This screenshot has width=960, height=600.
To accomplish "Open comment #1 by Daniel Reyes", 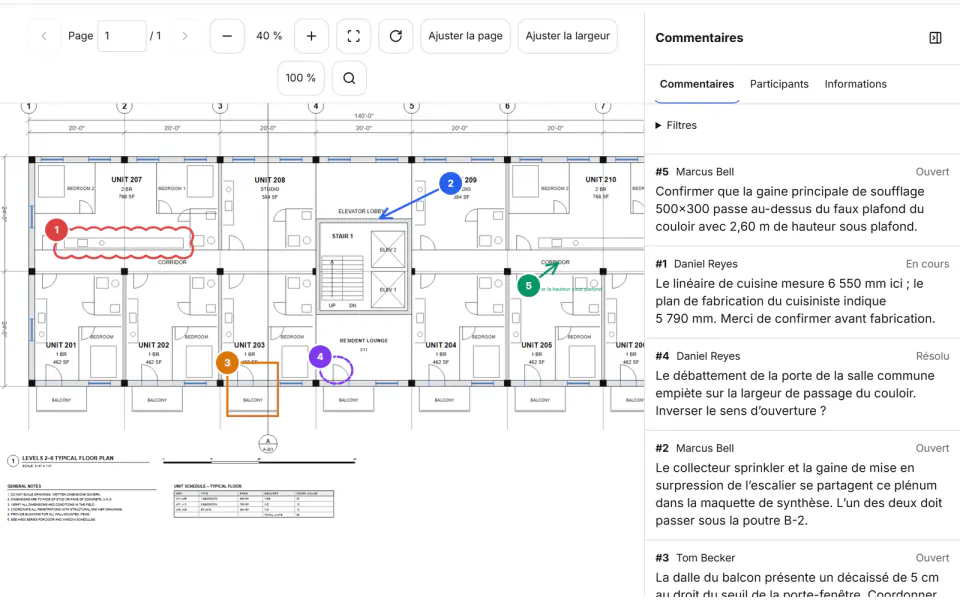I will [x=802, y=292].
